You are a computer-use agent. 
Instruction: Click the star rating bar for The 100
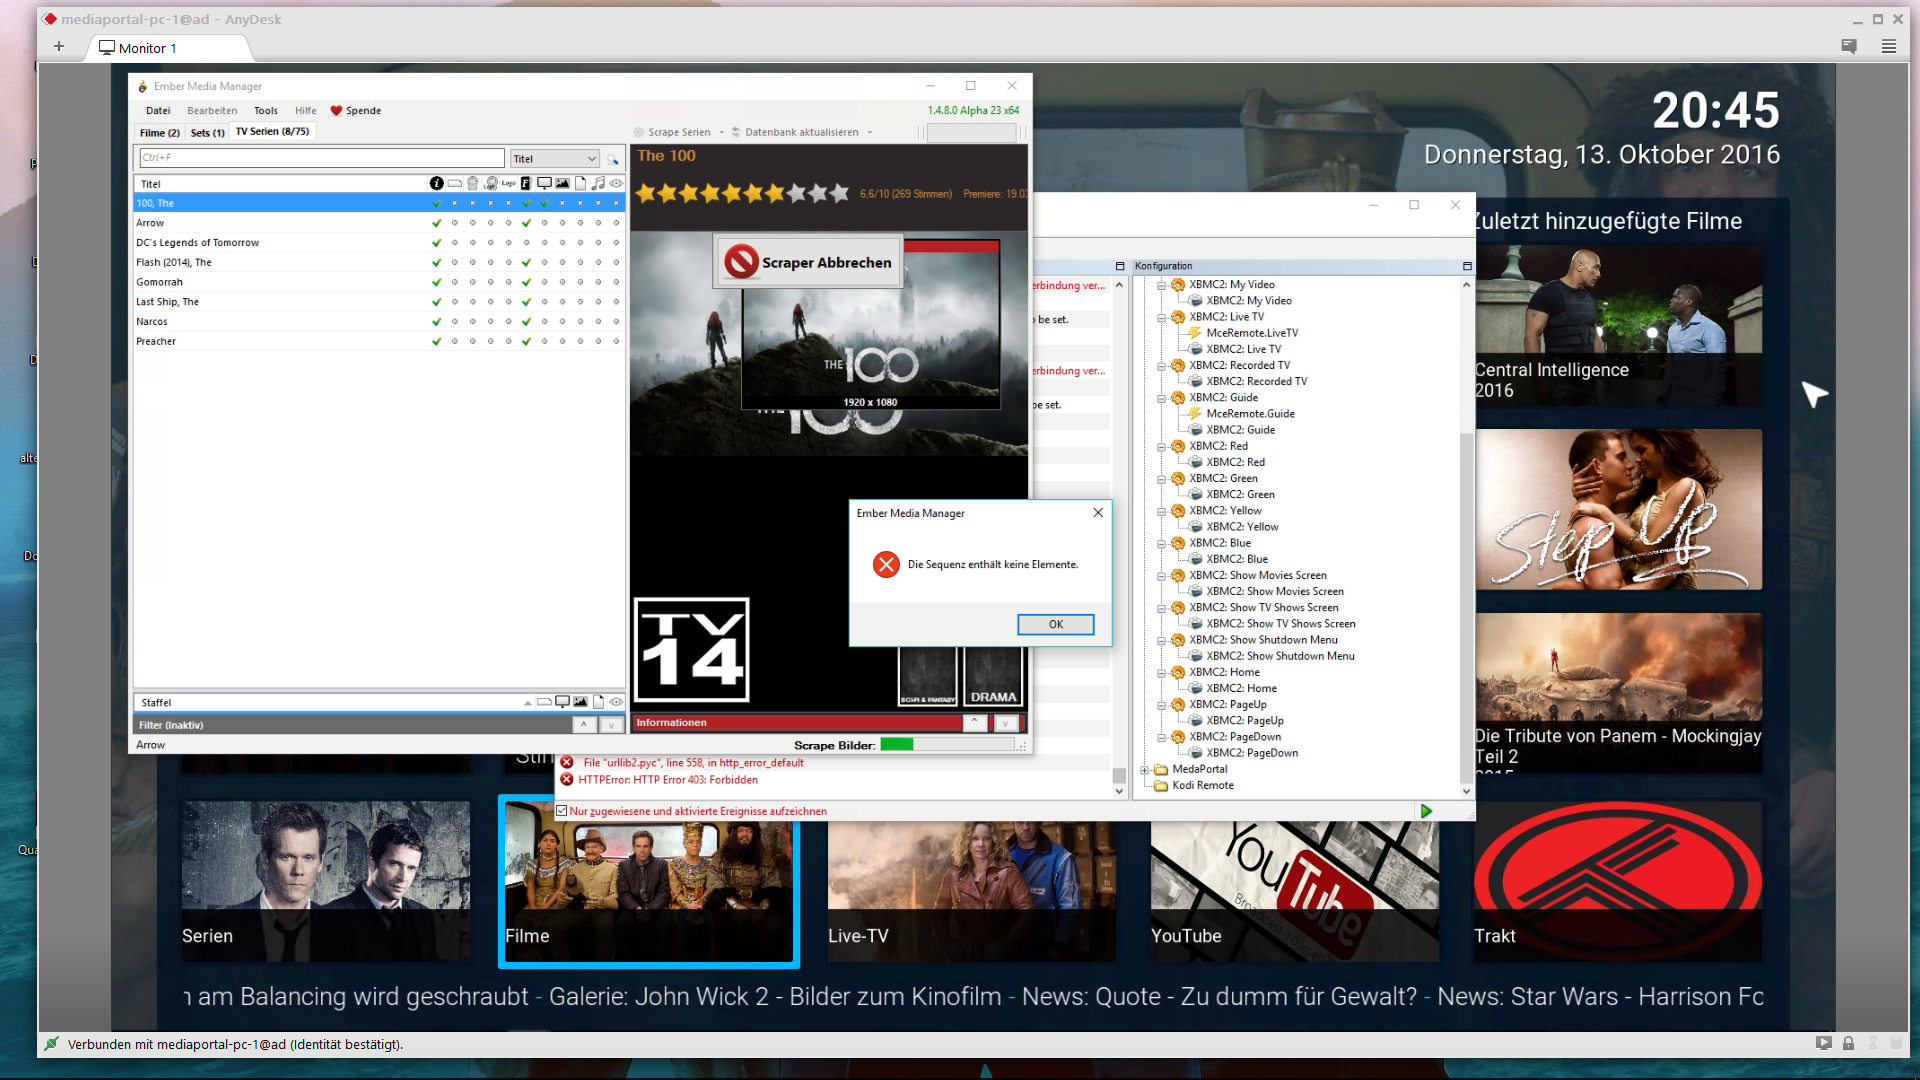pos(742,193)
